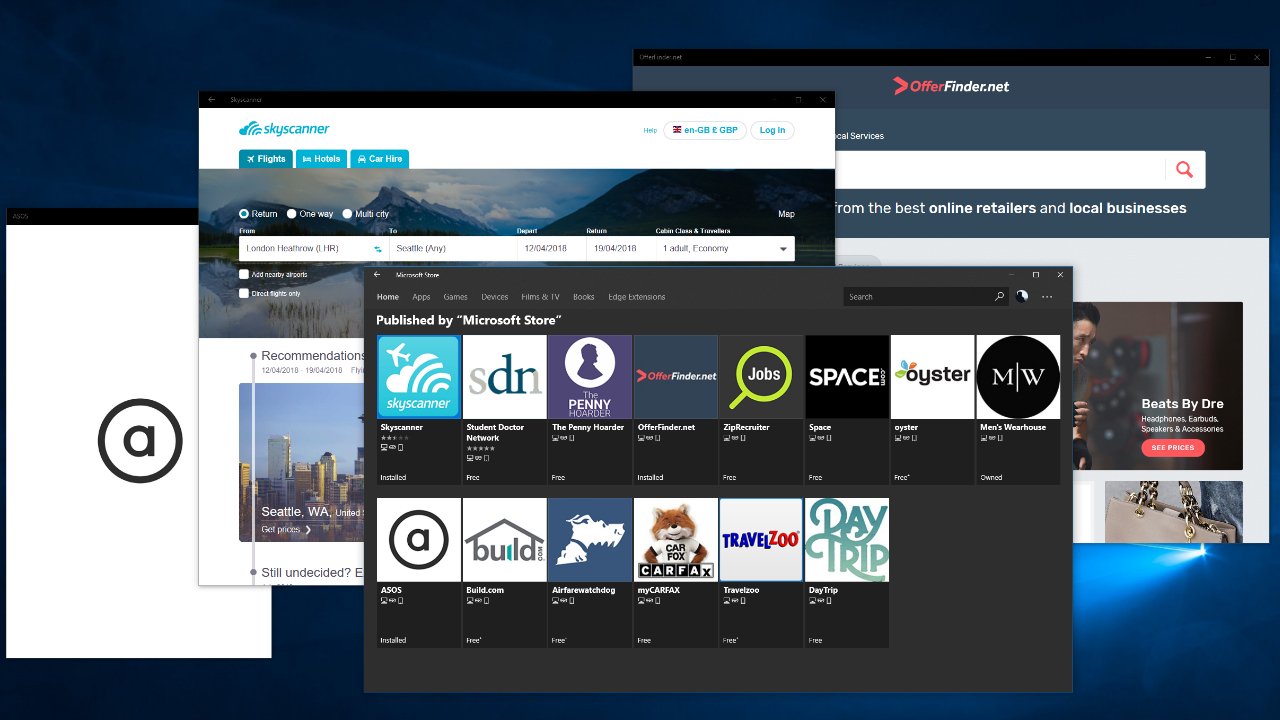This screenshot has width=1280, height=720.
Task: Click the OfferFinder red search magnifier icon
Action: (x=1185, y=170)
